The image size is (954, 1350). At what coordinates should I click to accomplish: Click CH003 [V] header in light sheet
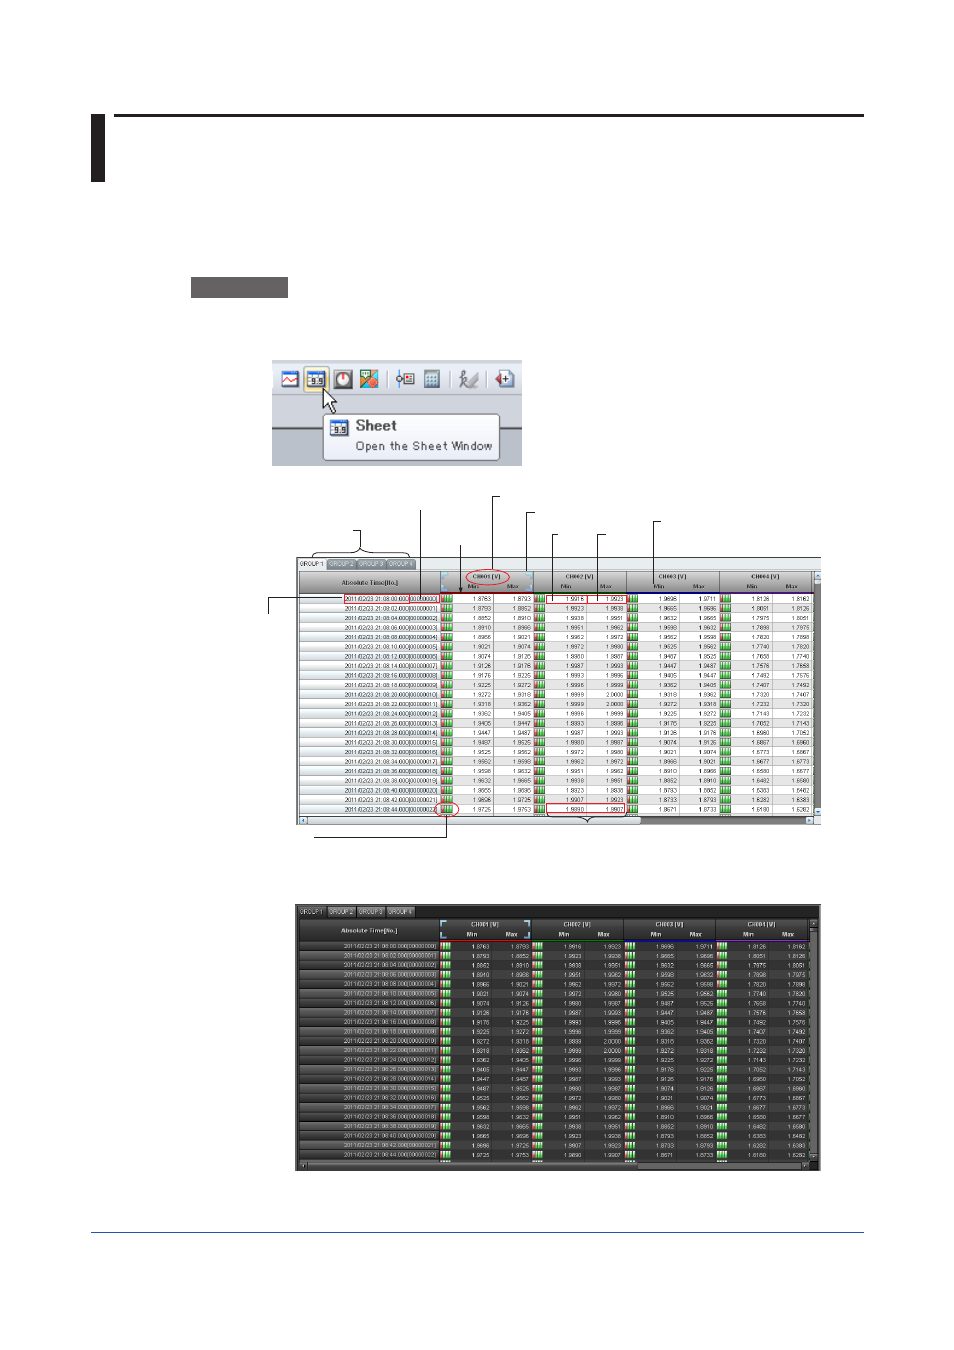[672, 577]
